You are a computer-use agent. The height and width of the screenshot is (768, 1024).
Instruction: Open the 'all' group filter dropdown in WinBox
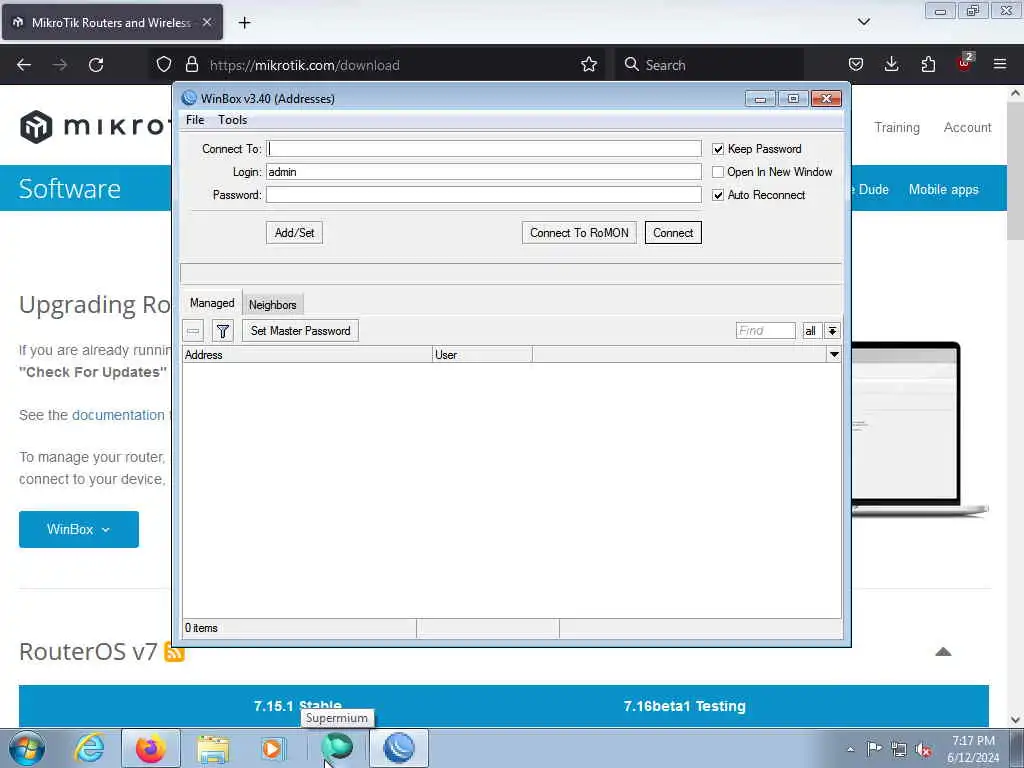click(x=832, y=331)
